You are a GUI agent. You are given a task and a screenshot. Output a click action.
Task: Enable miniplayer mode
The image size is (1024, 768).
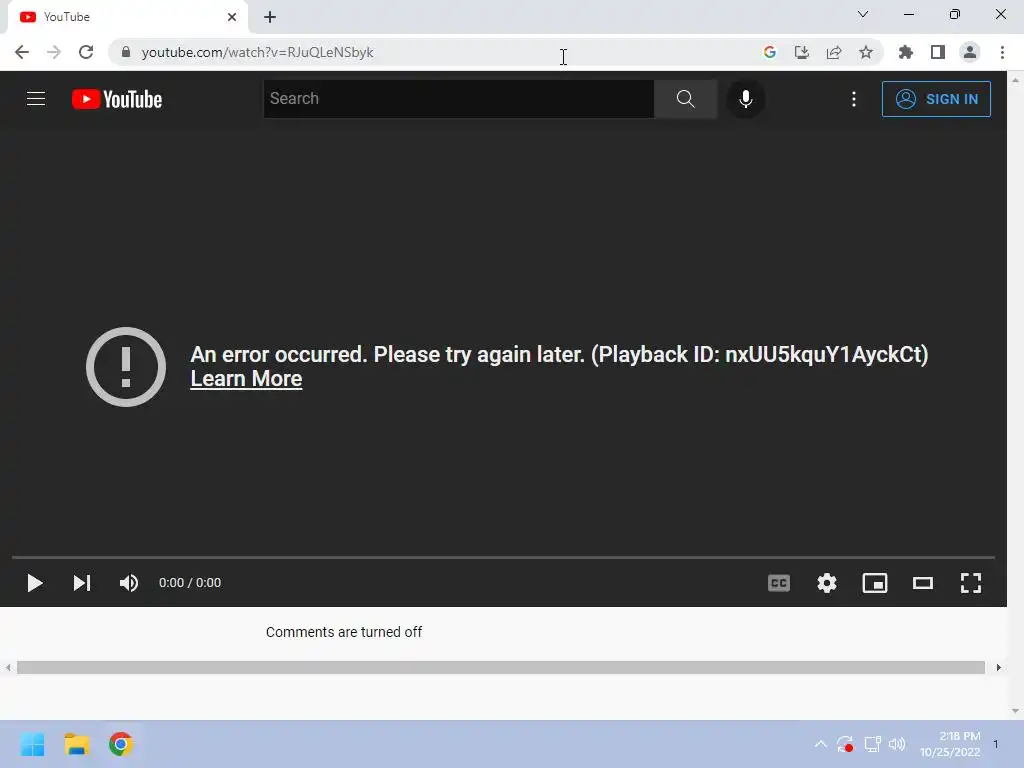click(874, 583)
